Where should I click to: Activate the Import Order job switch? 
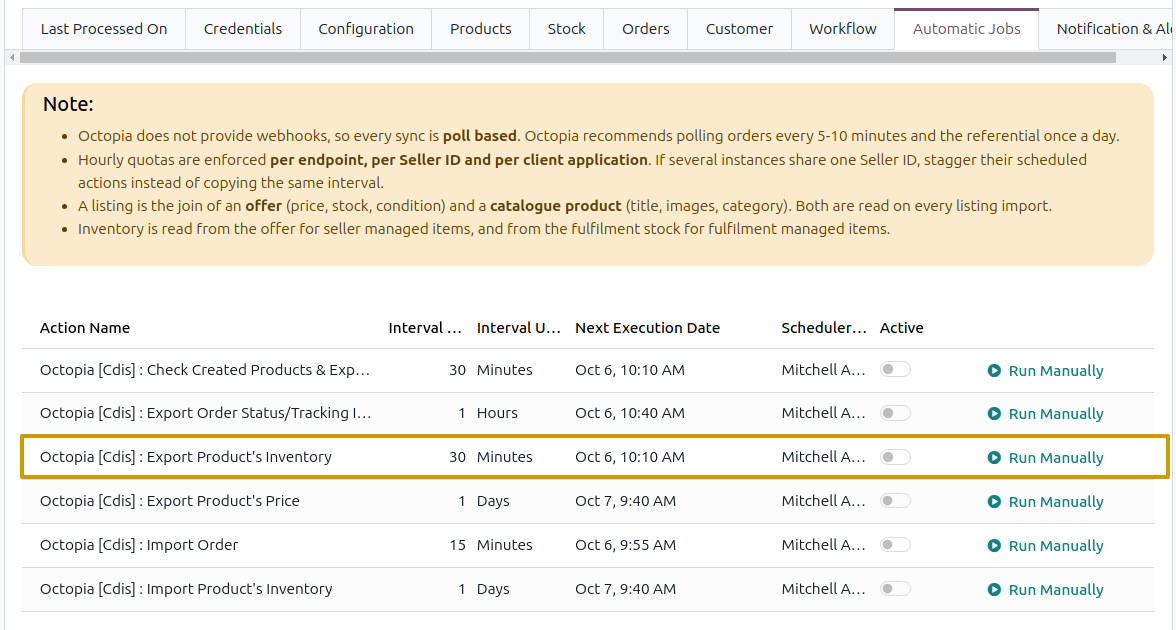click(895, 544)
